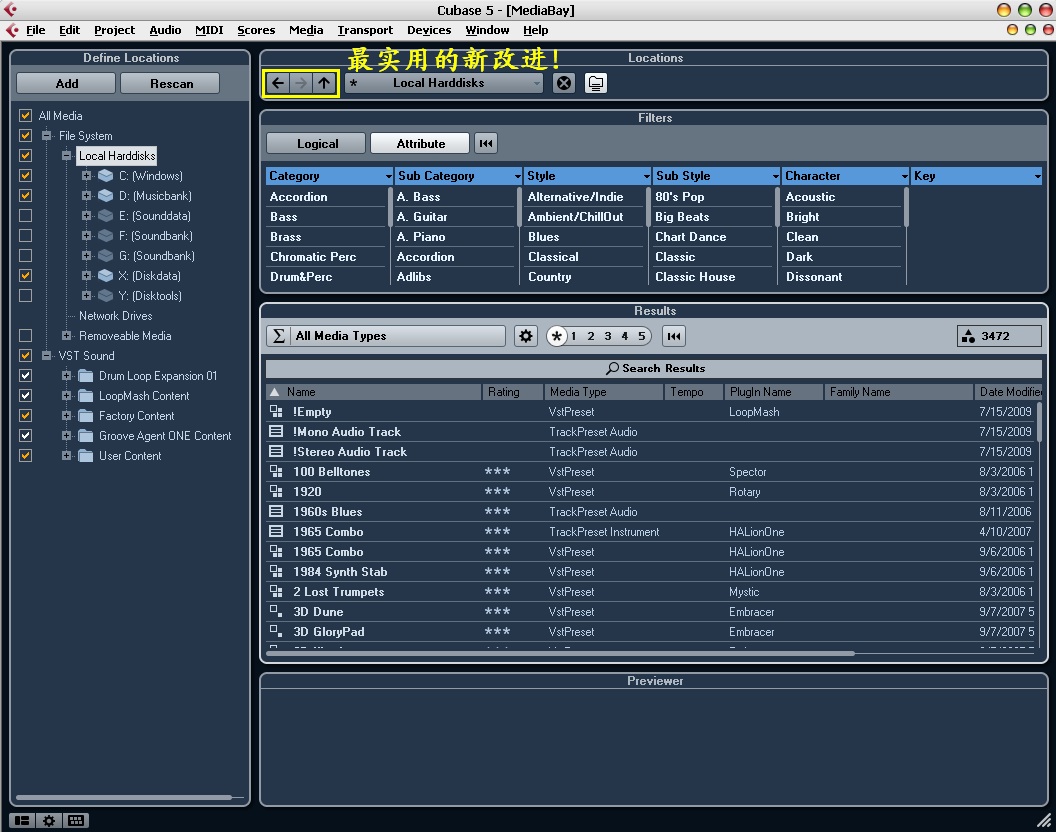Click the Factory Content folder icon
The height and width of the screenshot is (832, 1056).
(86, 416)
